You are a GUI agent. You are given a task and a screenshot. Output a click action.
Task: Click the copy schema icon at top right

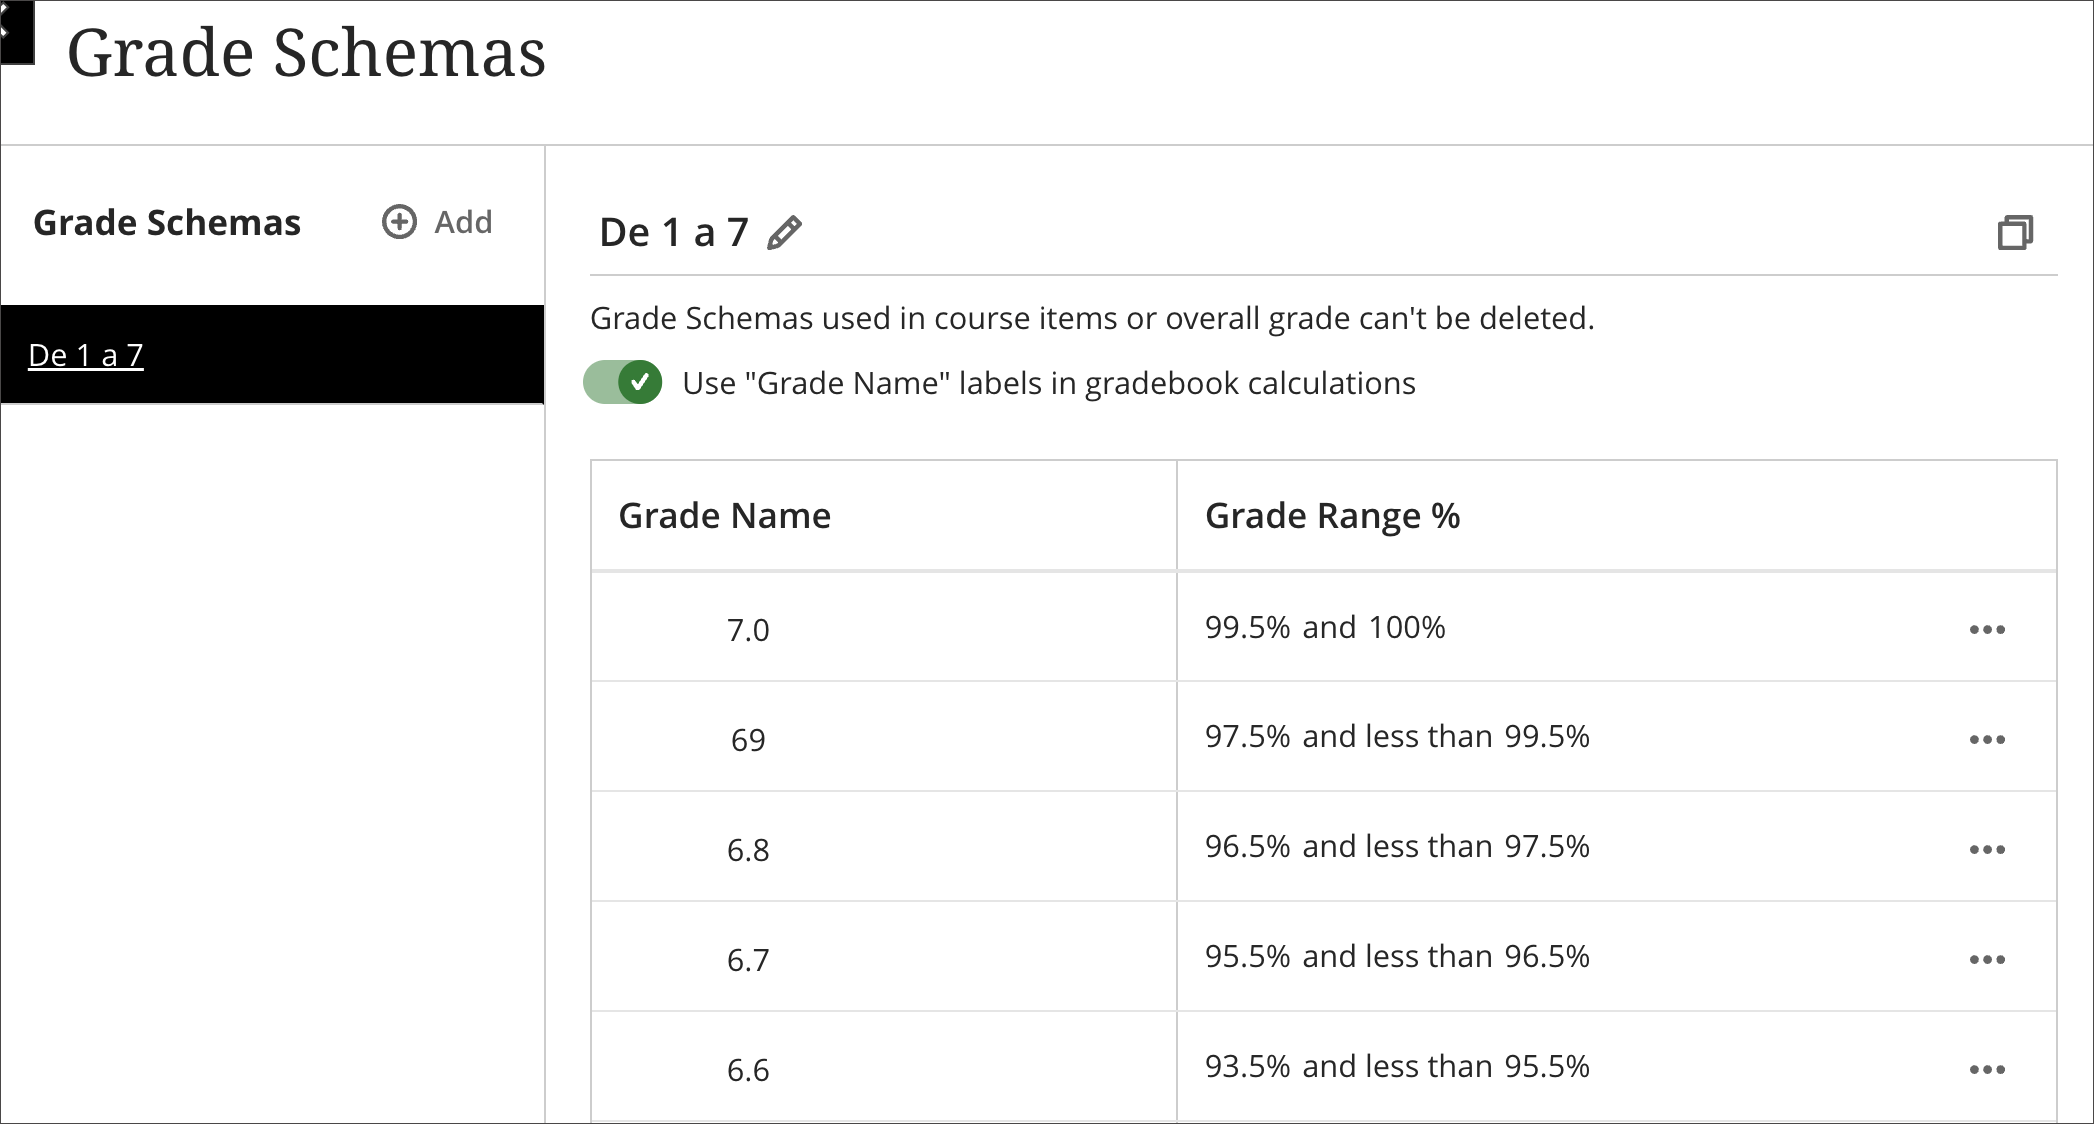[x=2018, y=231]
